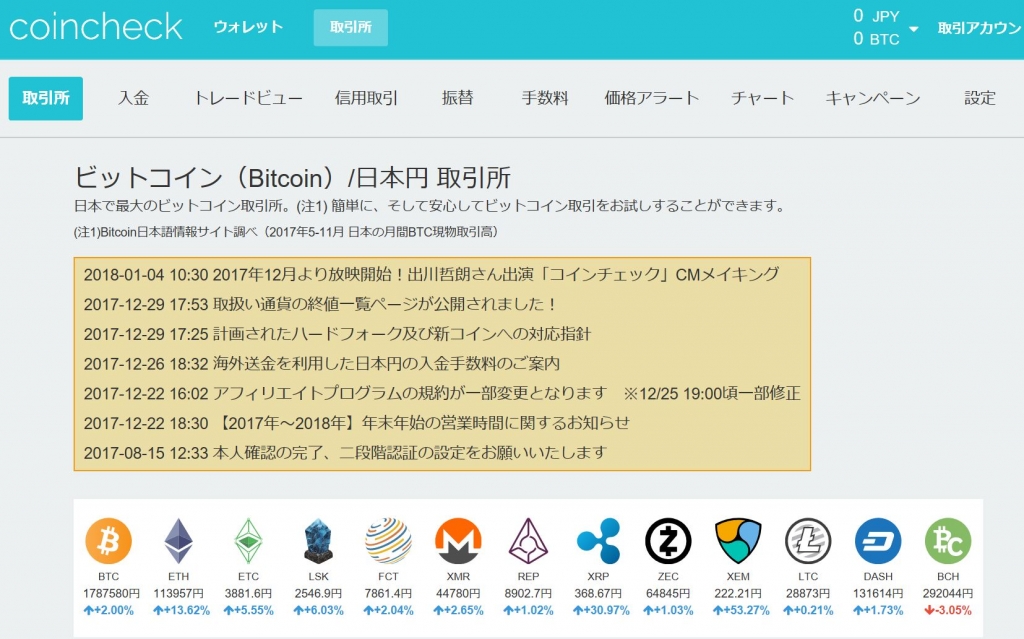Screen dimensions: 1024x639
Task: Open the 設定 settings page
Action: point(980,98)
